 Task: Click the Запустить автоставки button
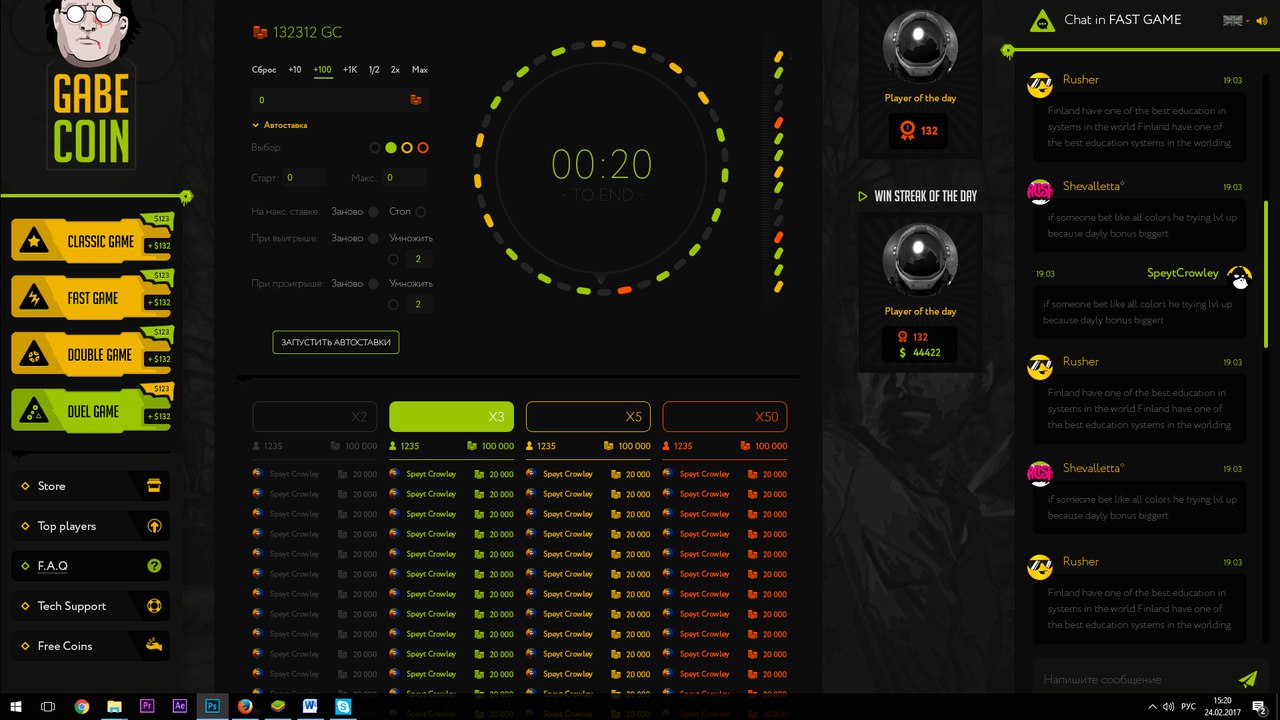tap(336, 342)
